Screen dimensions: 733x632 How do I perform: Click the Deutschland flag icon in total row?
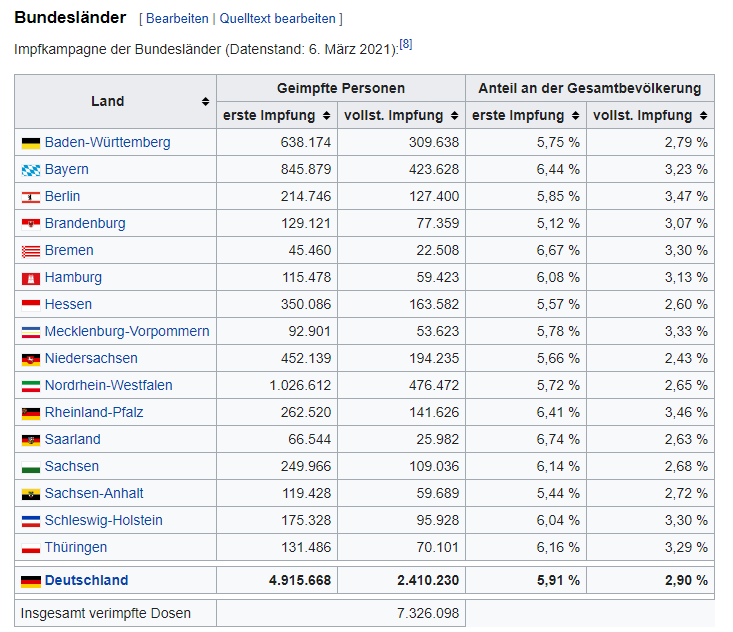(x=30, y=581)
